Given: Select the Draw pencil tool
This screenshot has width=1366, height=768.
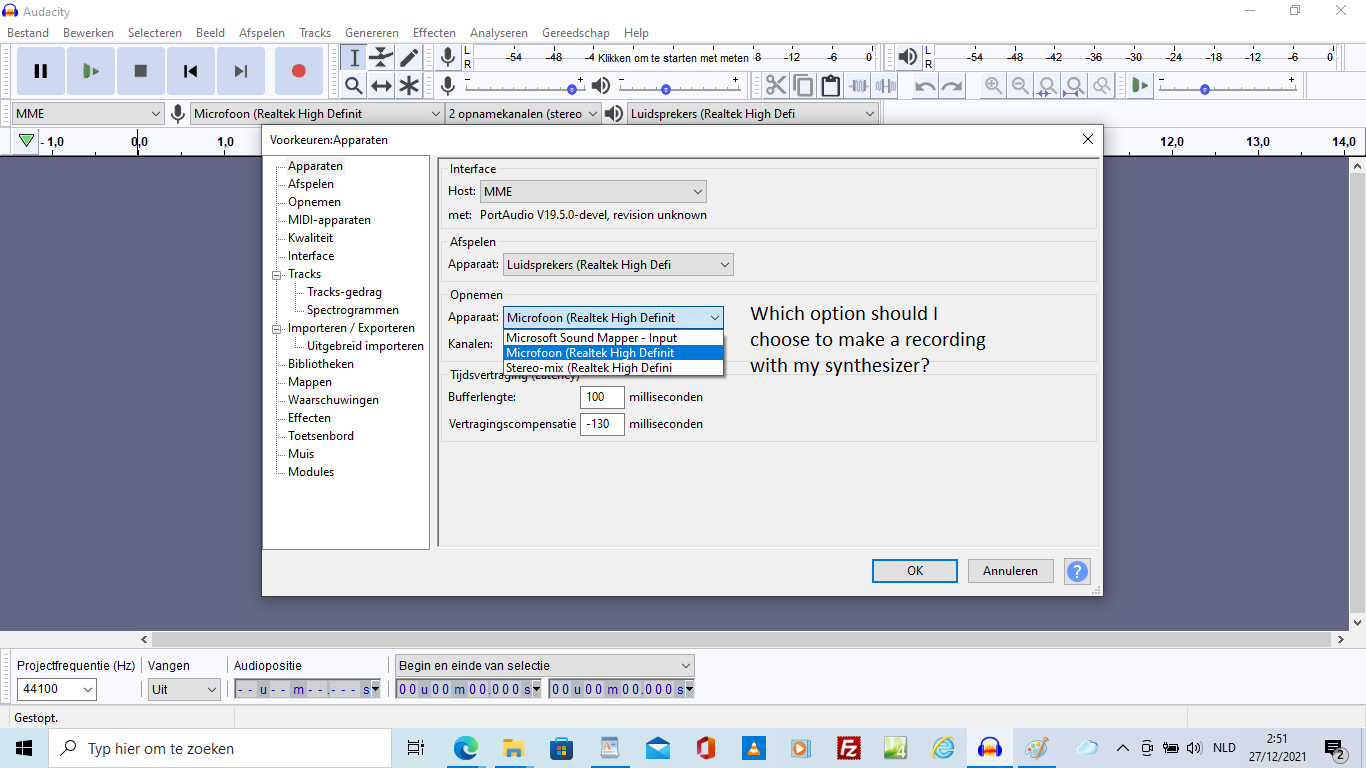Looking at the screenshot, I should pos(409,57).
